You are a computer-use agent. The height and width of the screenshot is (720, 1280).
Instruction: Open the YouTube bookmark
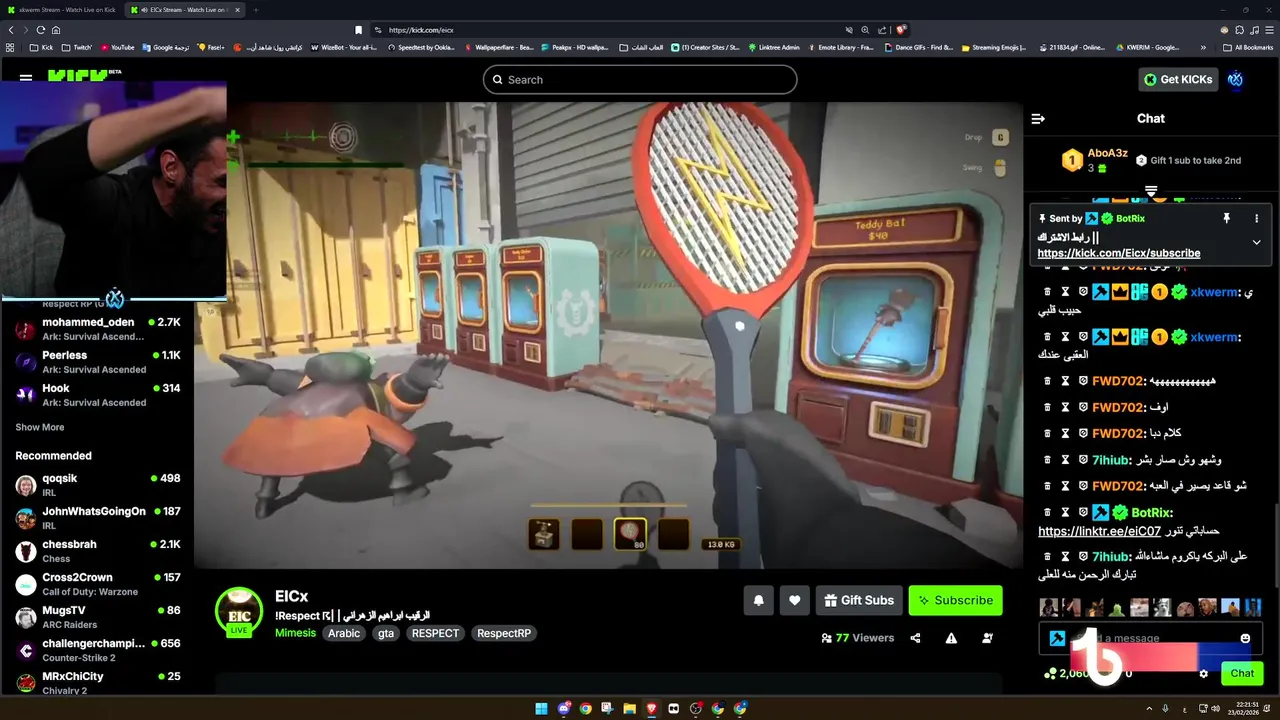click(x=117, y=47)
